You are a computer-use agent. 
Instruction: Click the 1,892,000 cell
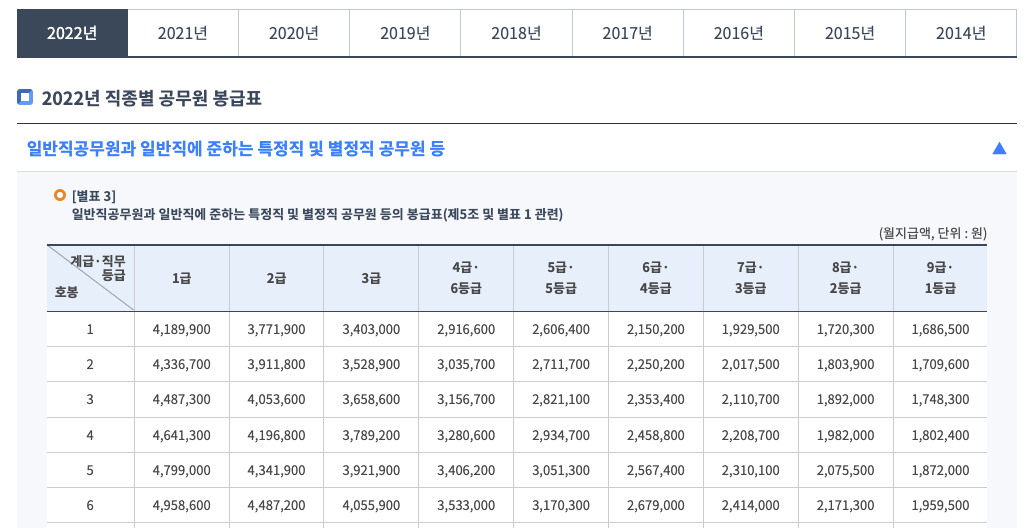[x=845, y=399]
